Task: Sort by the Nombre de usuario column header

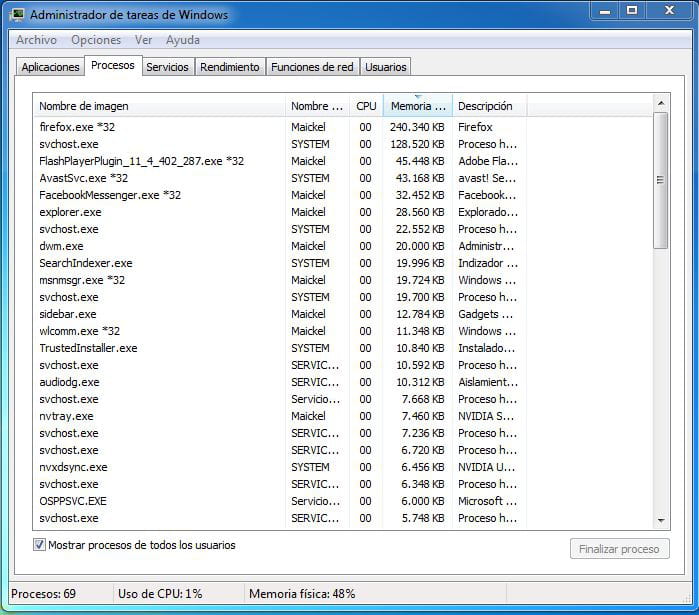Action: click(x=317, y=106)
